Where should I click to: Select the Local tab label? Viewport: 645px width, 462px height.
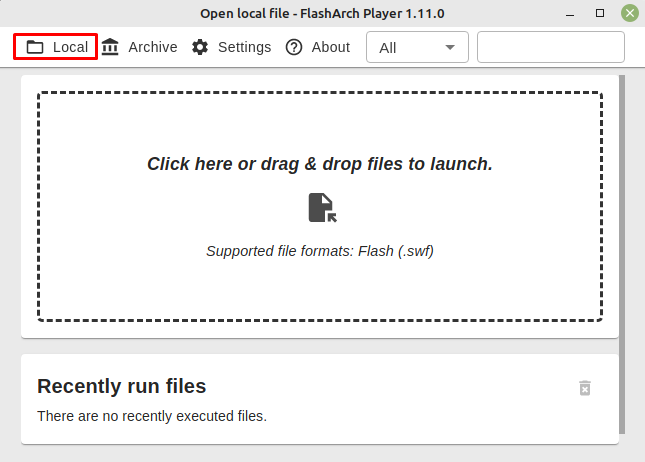pos(70,47)
